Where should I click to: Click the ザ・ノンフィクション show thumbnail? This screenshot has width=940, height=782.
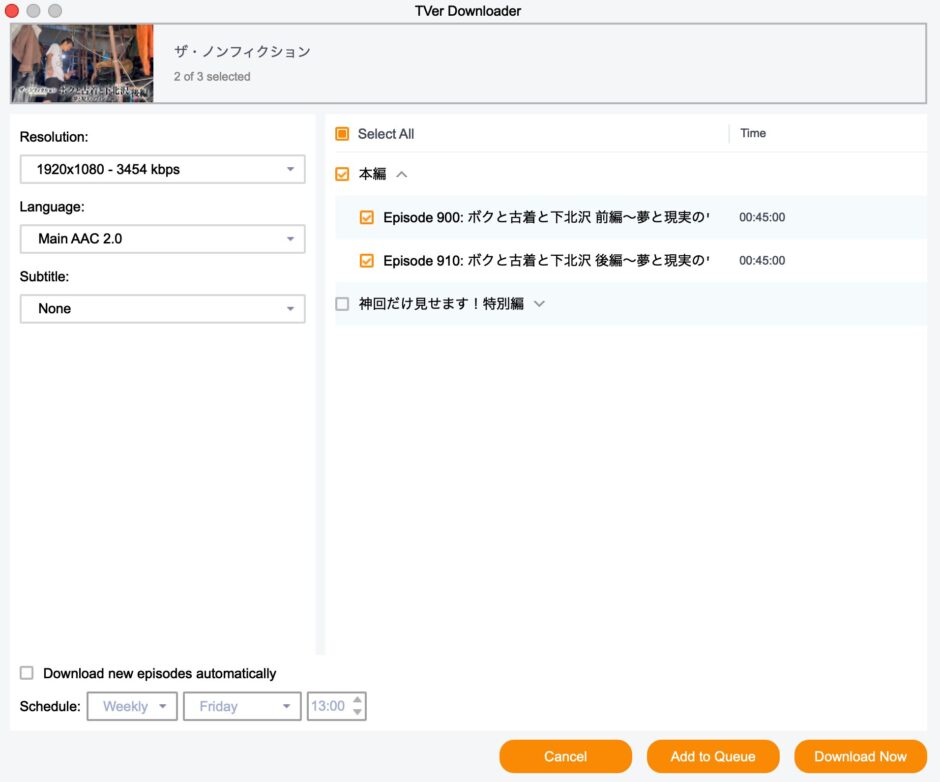pyautogui.click(x=81, y=62)
